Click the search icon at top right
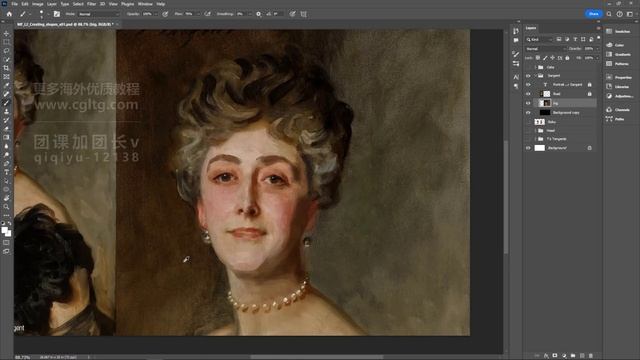 609,14
